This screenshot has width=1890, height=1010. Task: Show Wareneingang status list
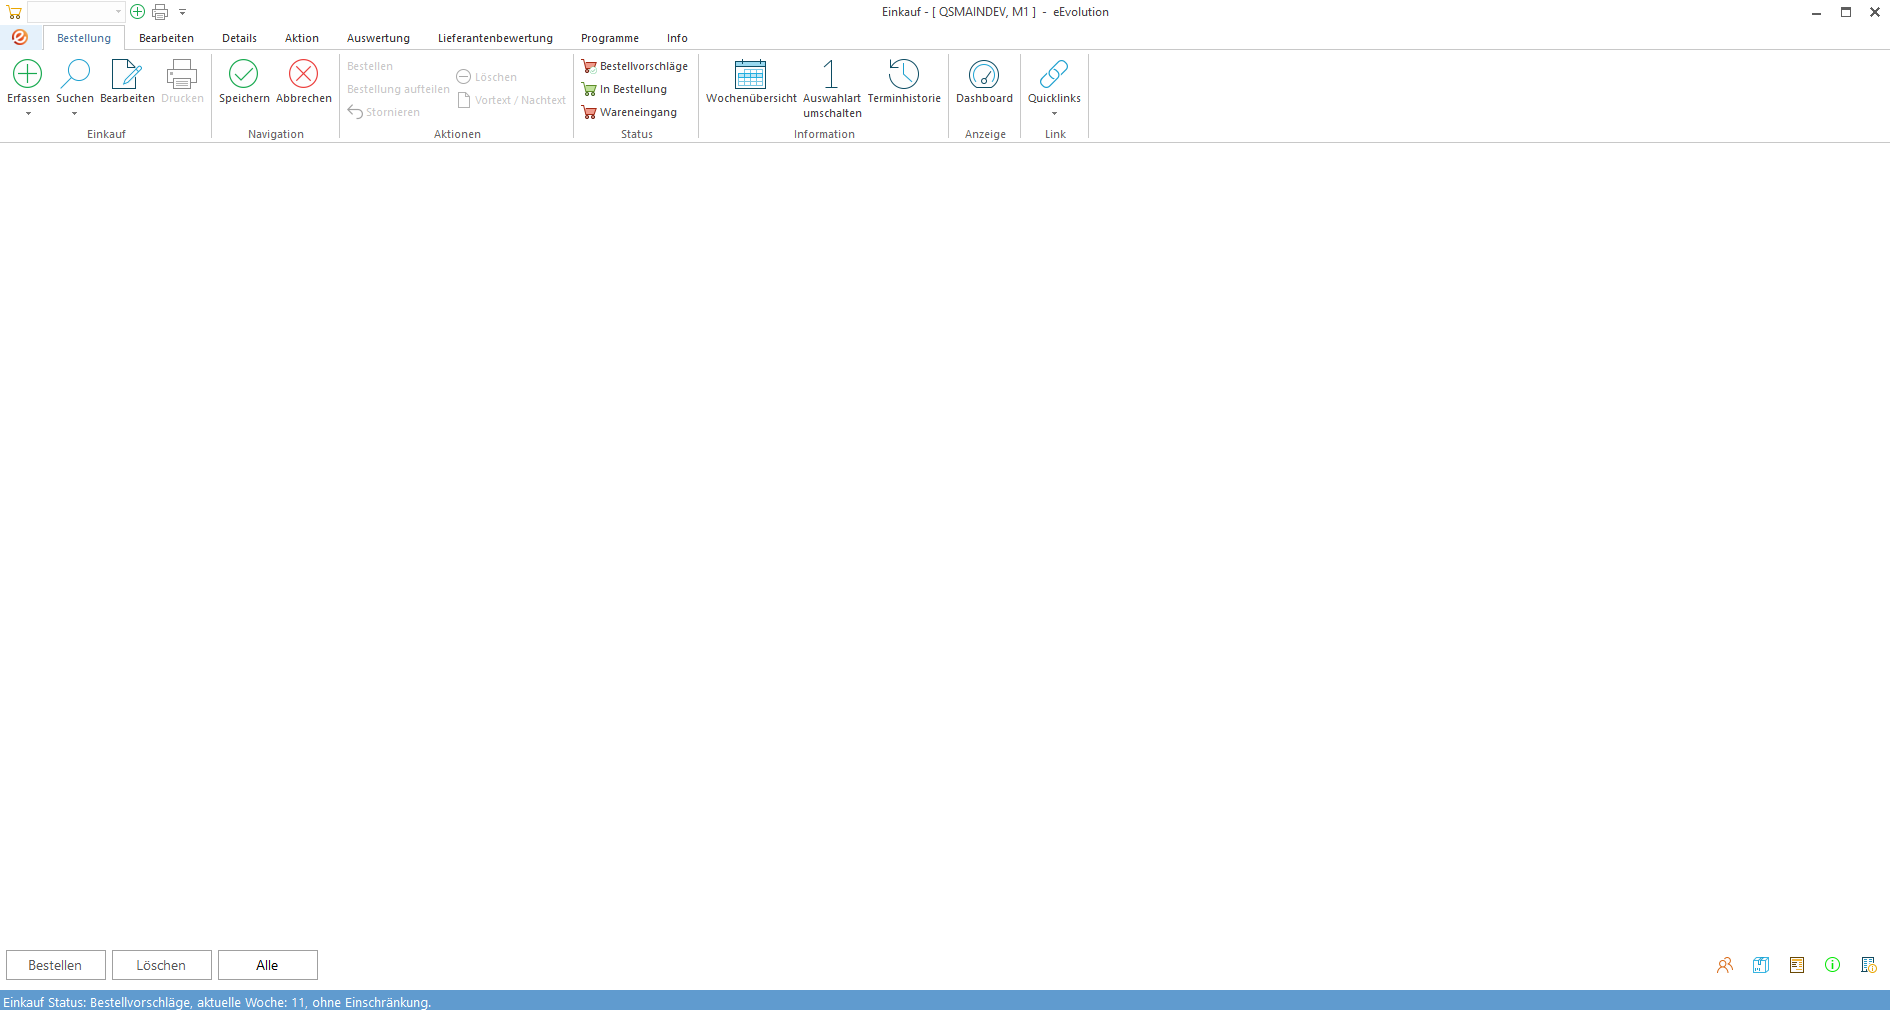pos(630,112)
